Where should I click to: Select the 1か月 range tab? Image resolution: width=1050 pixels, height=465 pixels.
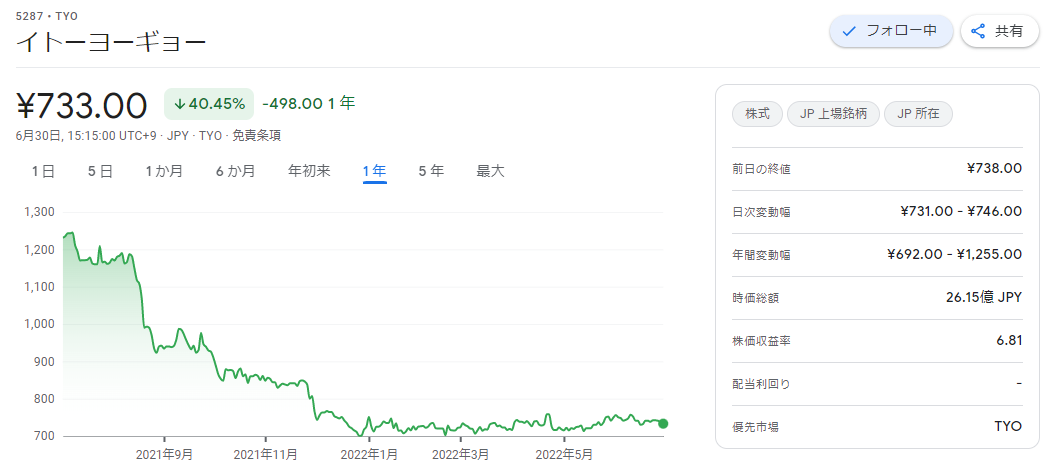point(164,172)
